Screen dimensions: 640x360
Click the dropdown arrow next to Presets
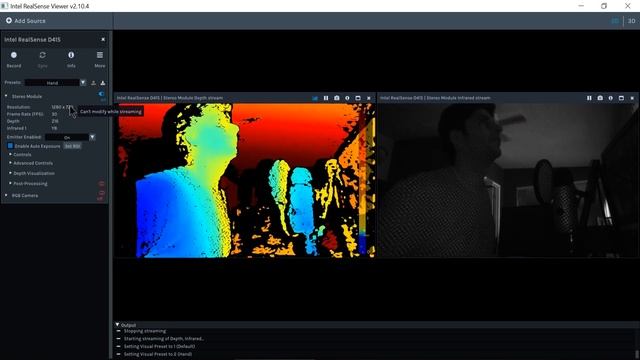pyautogui.click(x=83, y=83)
